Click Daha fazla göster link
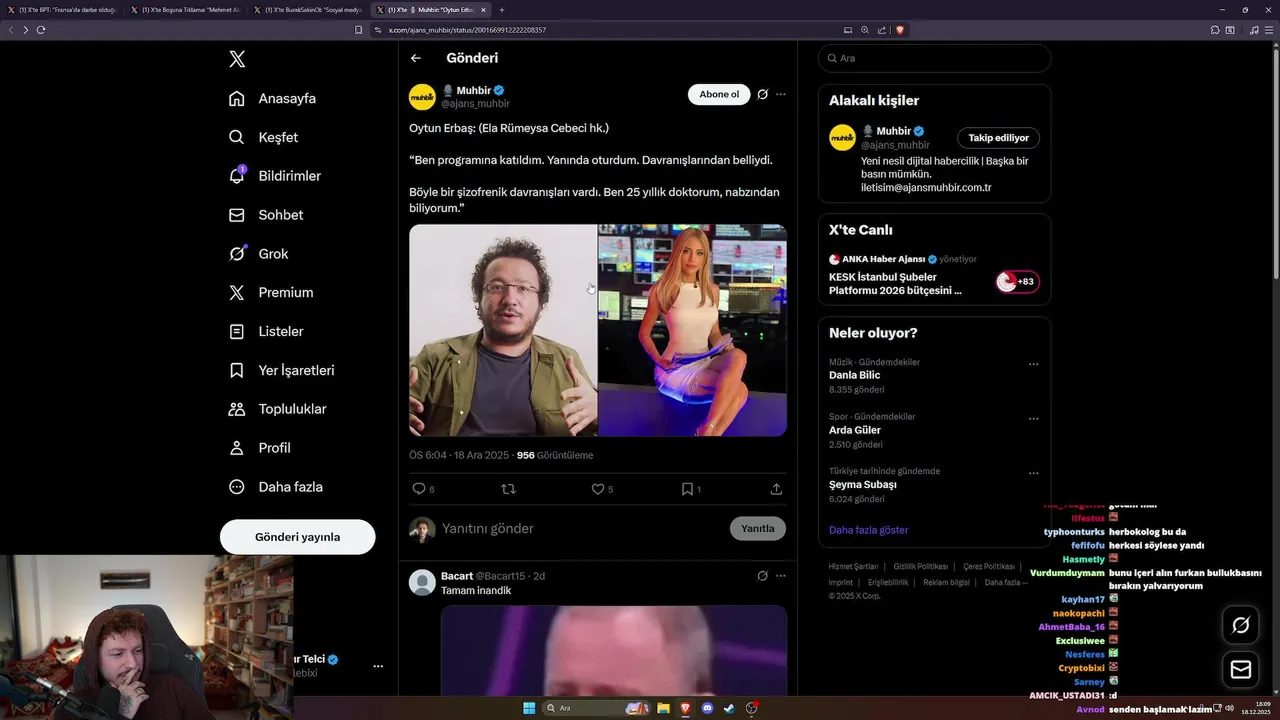1280x720 pixels. coord(868,530)
